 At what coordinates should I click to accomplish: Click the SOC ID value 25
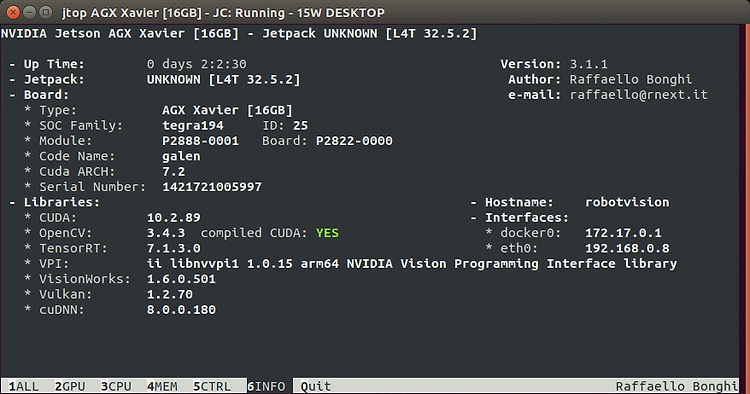[x=300, y=126]
